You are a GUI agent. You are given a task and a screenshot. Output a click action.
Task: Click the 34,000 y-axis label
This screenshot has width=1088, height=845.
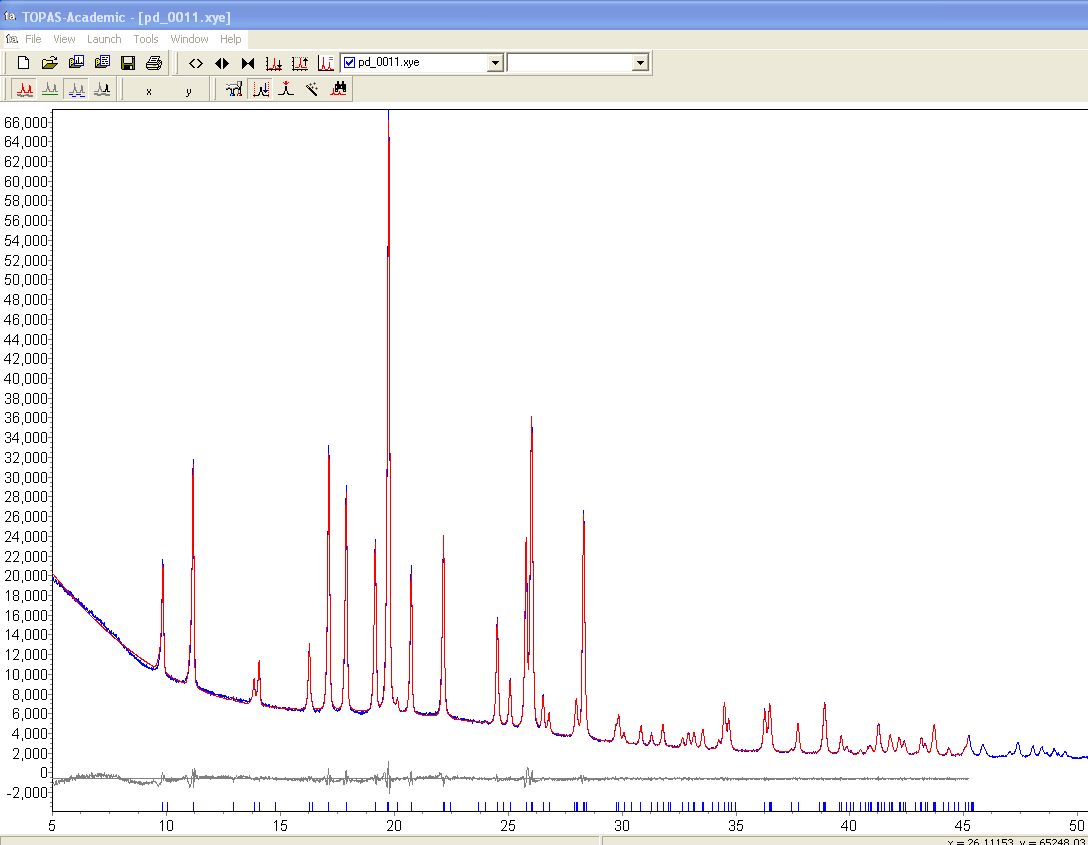(x=26, y=438)
